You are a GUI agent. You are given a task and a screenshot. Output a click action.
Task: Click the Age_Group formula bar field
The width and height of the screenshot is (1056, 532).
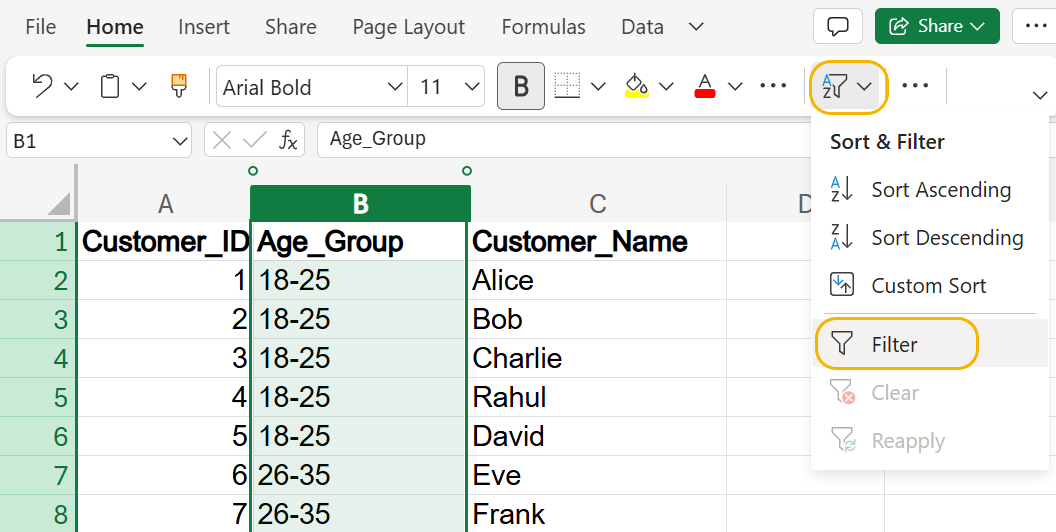coord(560,140)
